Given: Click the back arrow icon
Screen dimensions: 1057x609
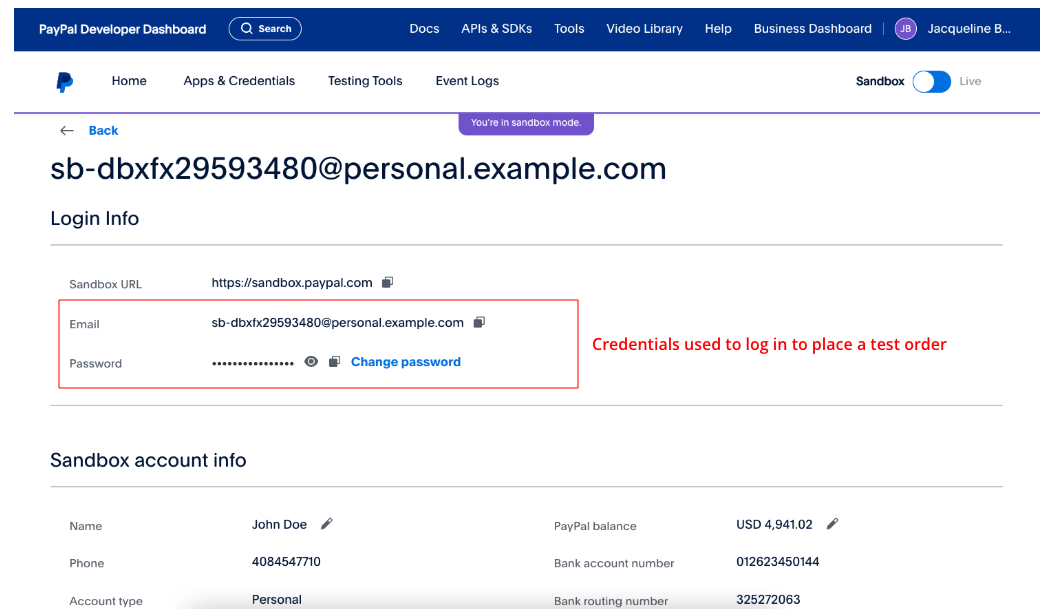Looking at the screenshot, I should click(x=67, y=131).
